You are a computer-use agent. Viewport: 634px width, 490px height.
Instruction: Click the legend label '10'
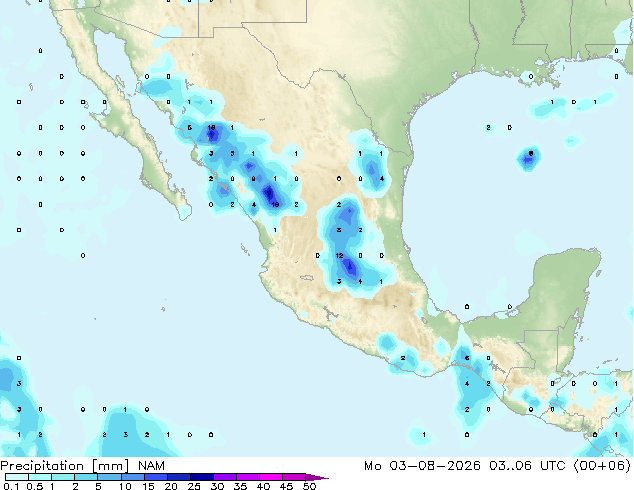125,486
